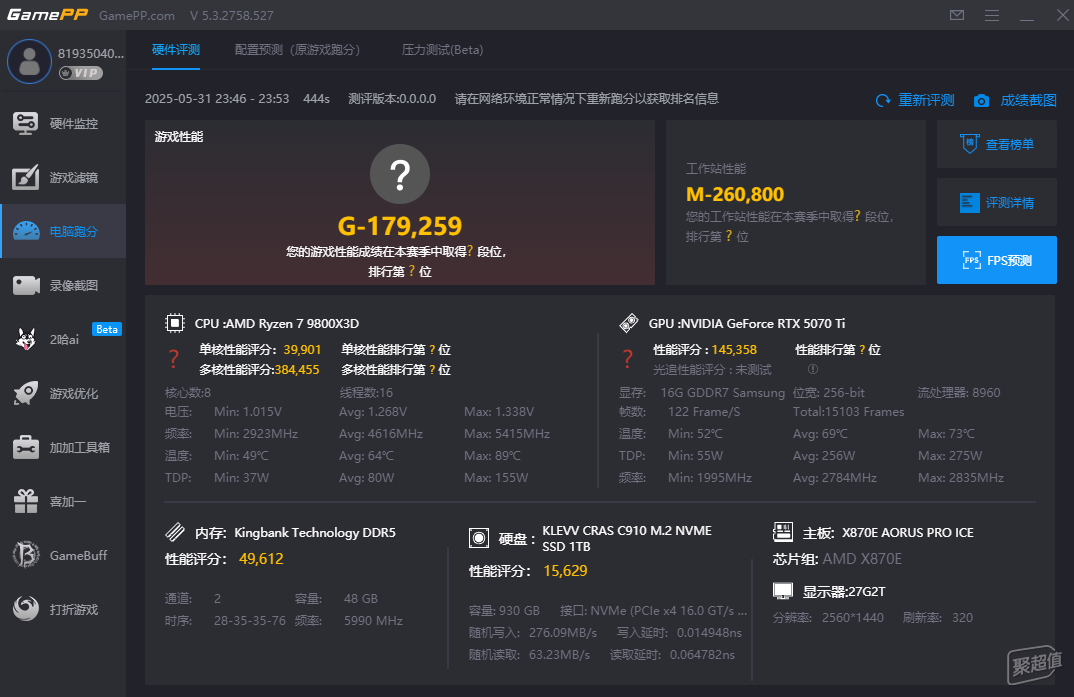Select 硬件监控 in the sidebar
Screen dimensions: 1074x697
pyautogui.click(x=63, y=124)
